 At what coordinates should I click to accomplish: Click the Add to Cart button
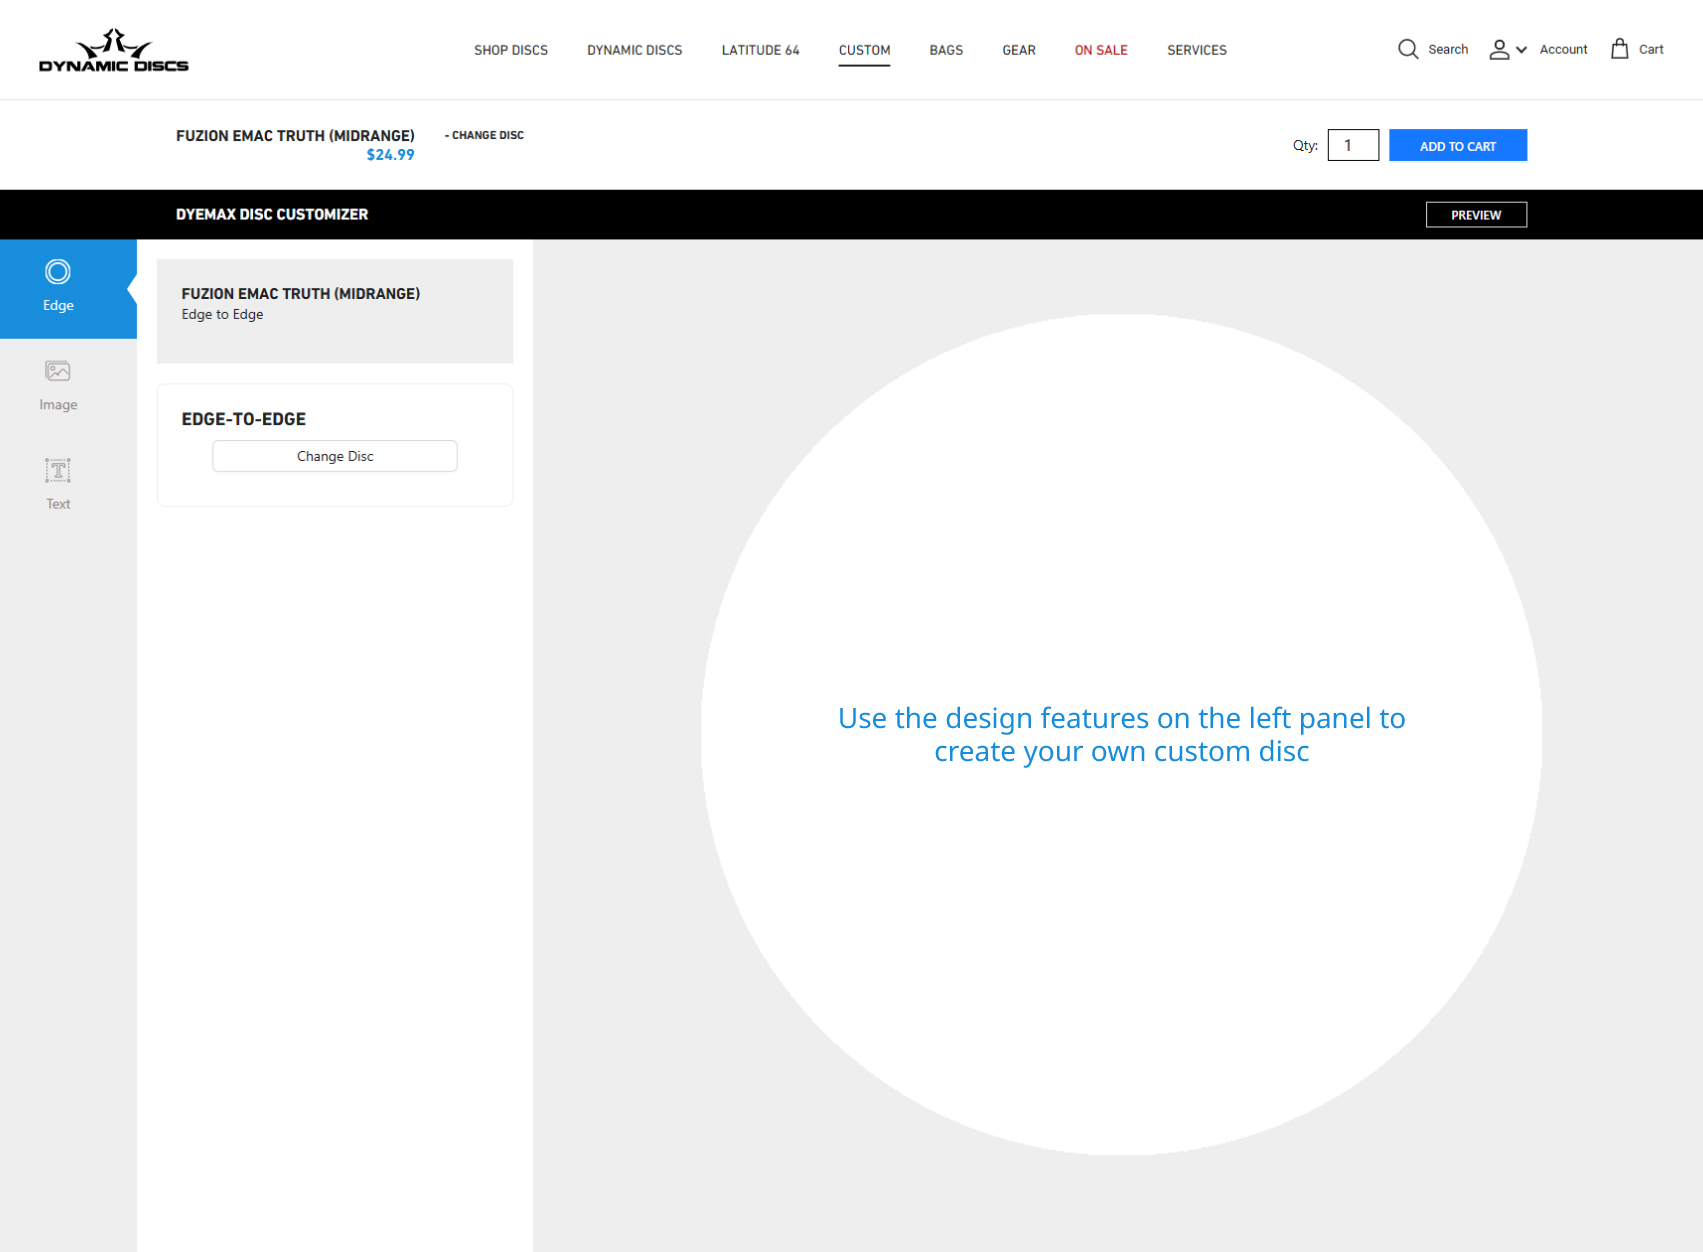pyautogui.click(x=1457, y=145)
